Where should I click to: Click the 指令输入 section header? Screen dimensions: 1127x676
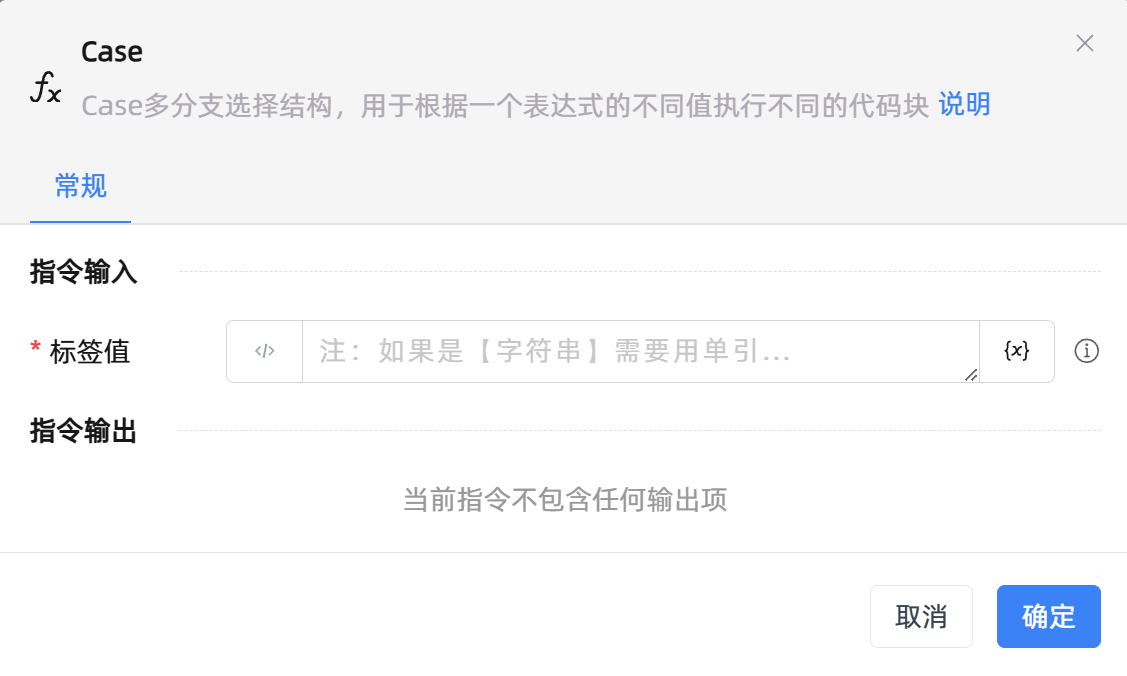(x=84, y=272)
